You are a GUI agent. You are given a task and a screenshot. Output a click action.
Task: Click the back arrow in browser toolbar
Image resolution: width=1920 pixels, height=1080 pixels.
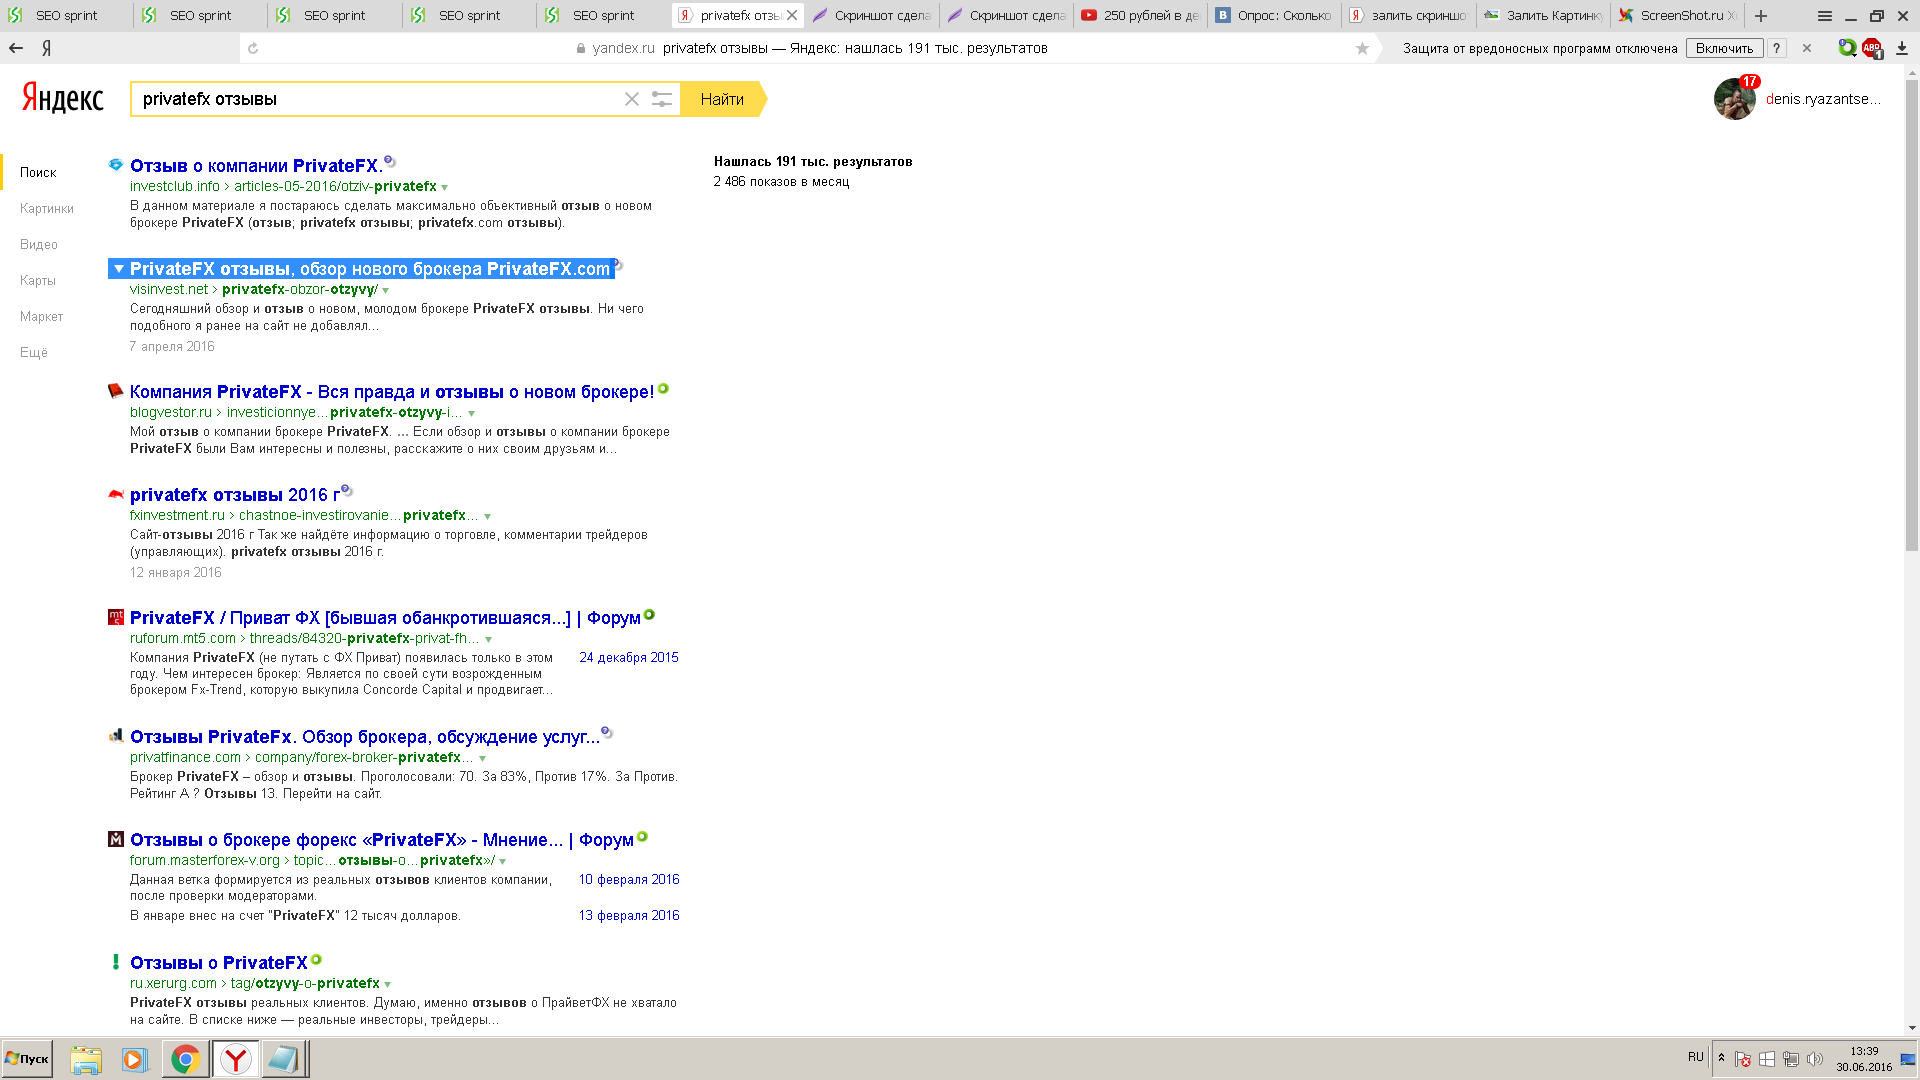click(16, 48)
